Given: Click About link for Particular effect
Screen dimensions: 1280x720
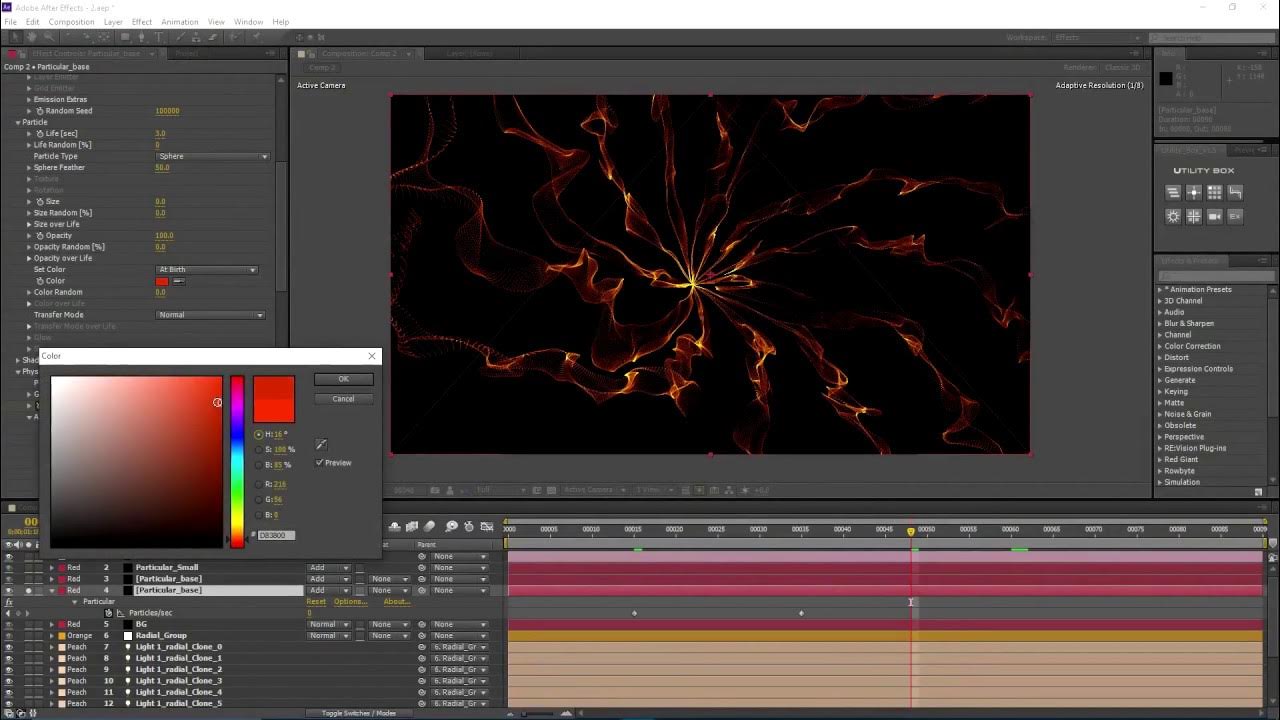Looking at the screenshot, I should (397, 602).
